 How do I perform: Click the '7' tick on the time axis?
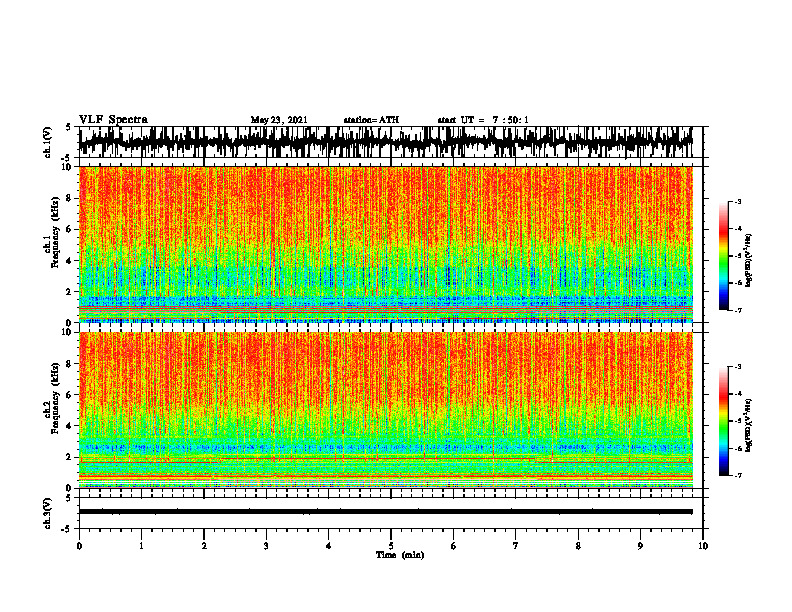coord(516,546)
